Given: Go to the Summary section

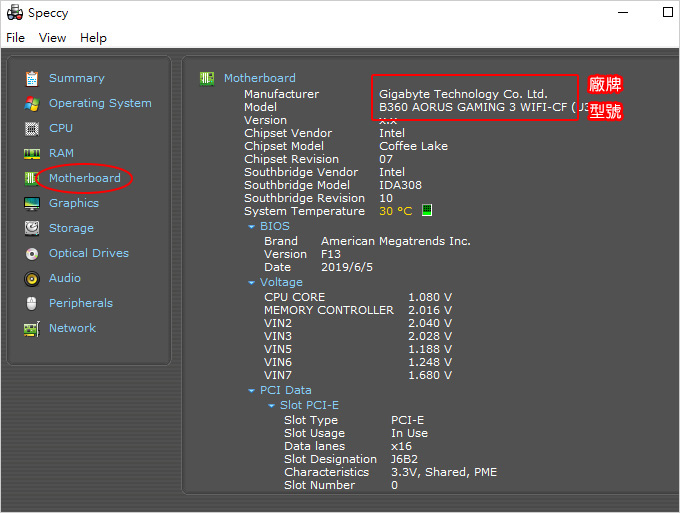Looking at the screenshot, I should click(x=77, y=78).
